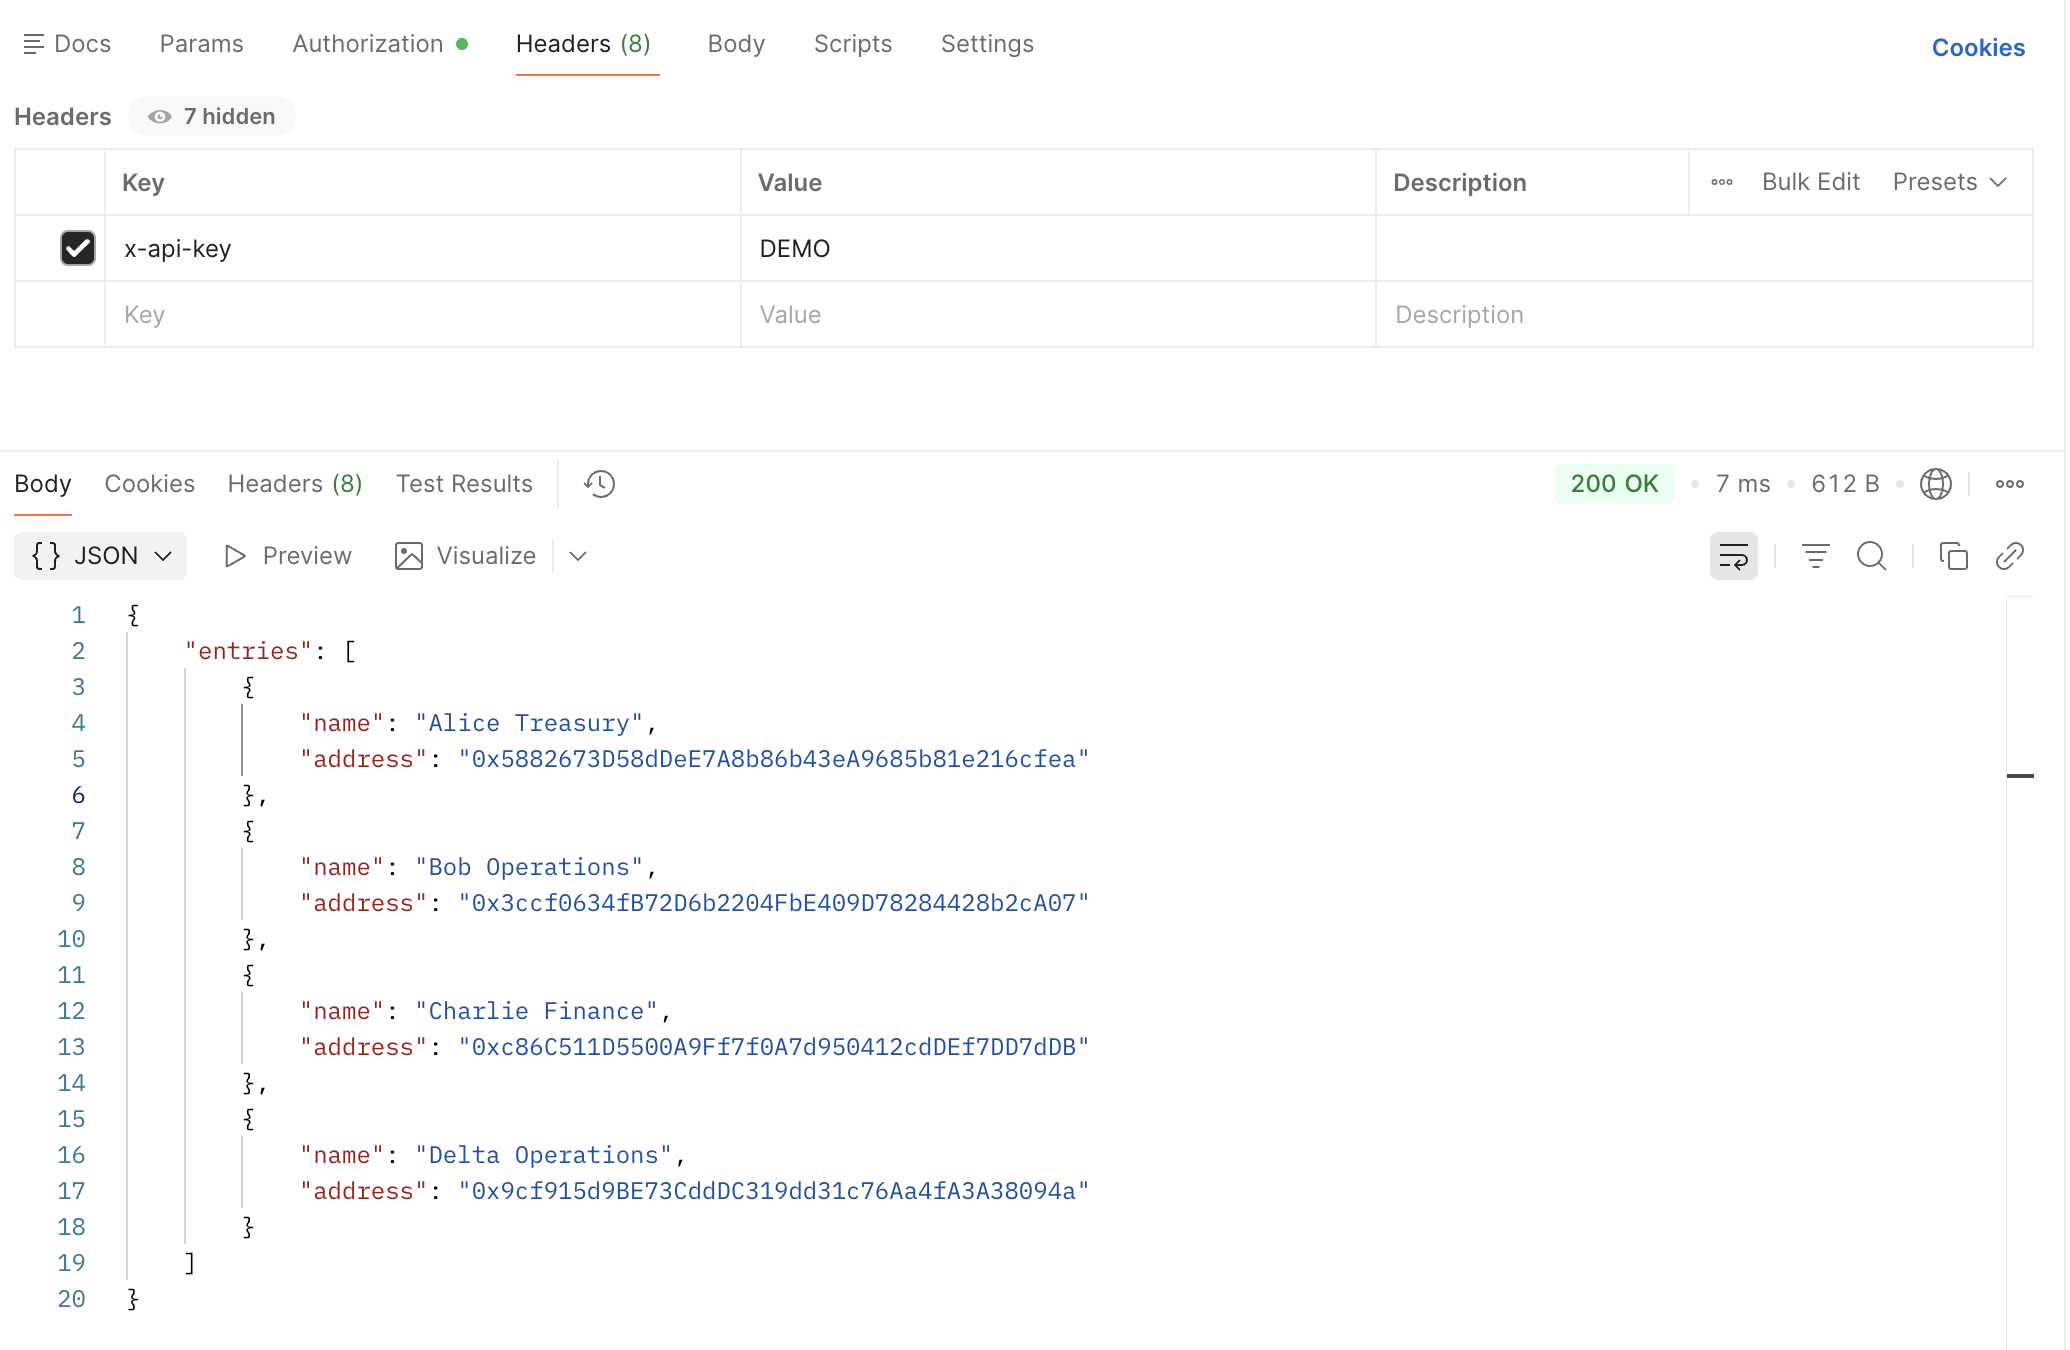The height and width of the screenshot is (1350, 2070).
Task: Open network info globe icon
Action: point(1935,484)
